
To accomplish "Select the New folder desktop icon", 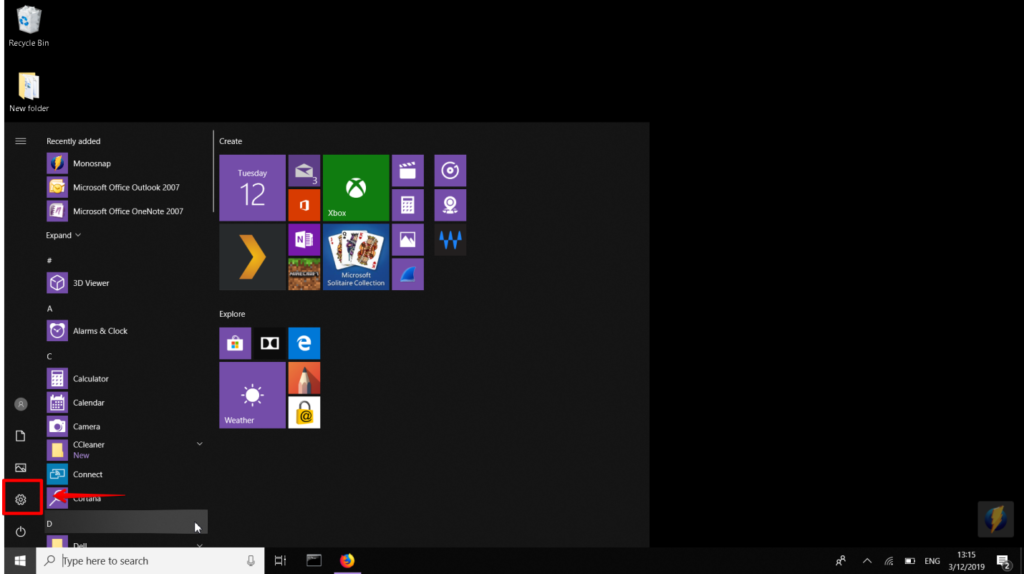I will click(29, 92).
